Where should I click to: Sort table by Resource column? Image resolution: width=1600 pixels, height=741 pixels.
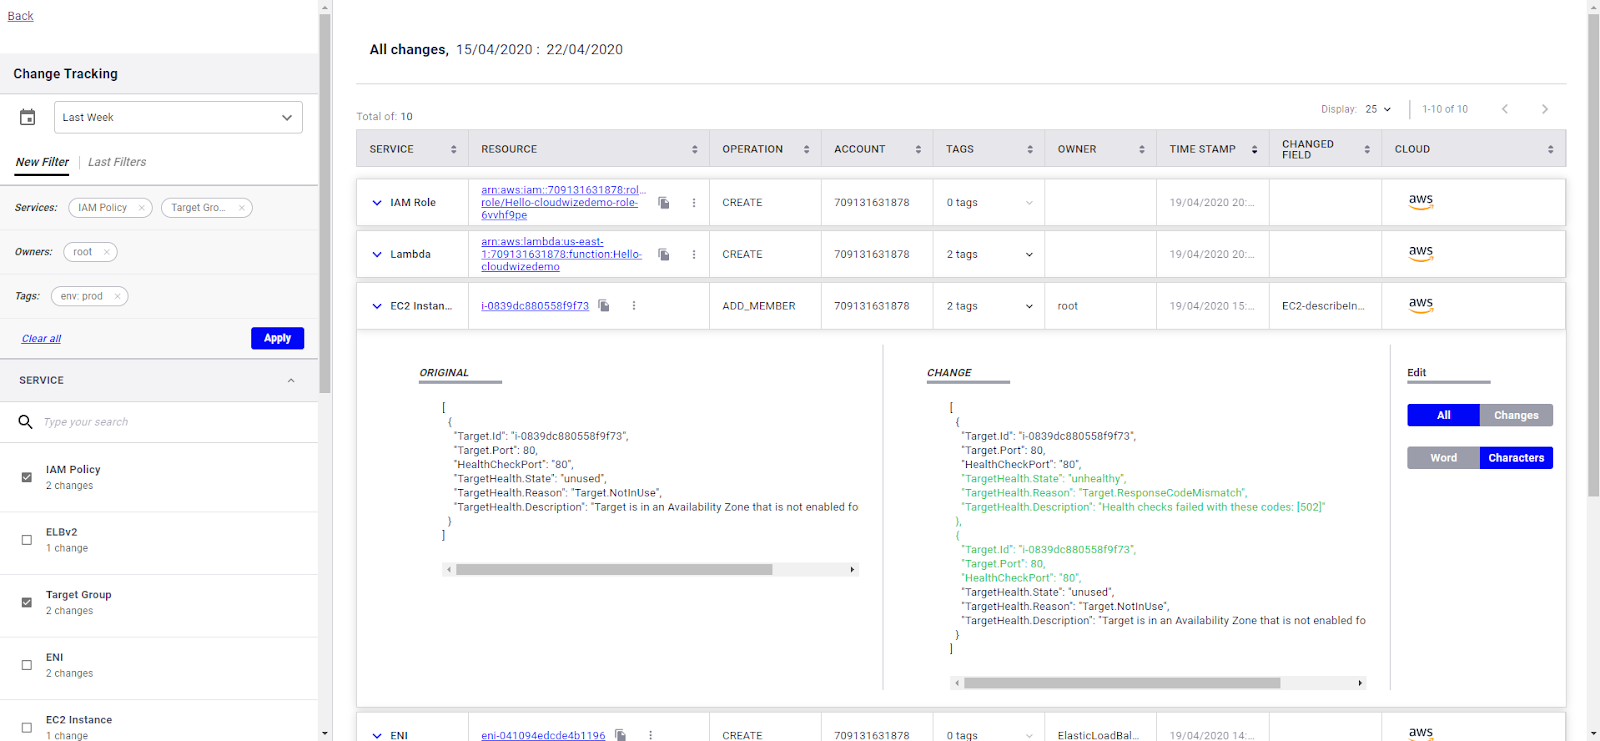point(695,149)
